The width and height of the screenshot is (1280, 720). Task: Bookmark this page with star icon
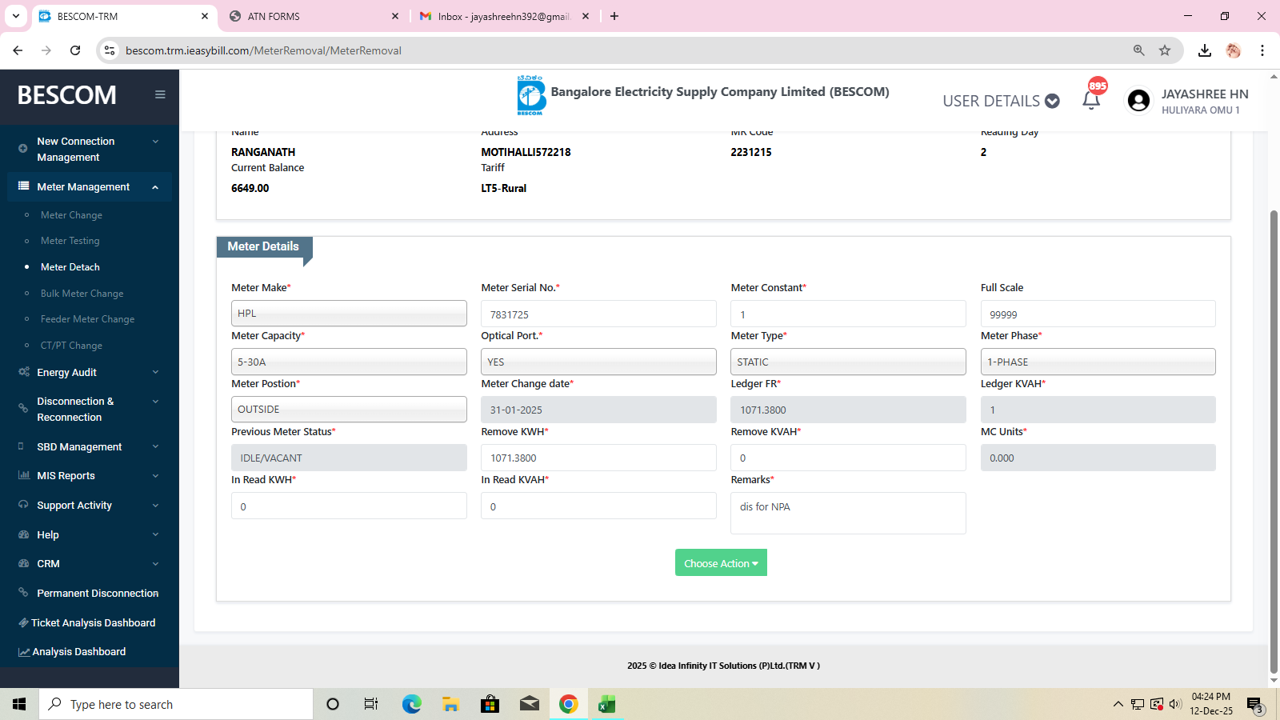click(1165, 50)
